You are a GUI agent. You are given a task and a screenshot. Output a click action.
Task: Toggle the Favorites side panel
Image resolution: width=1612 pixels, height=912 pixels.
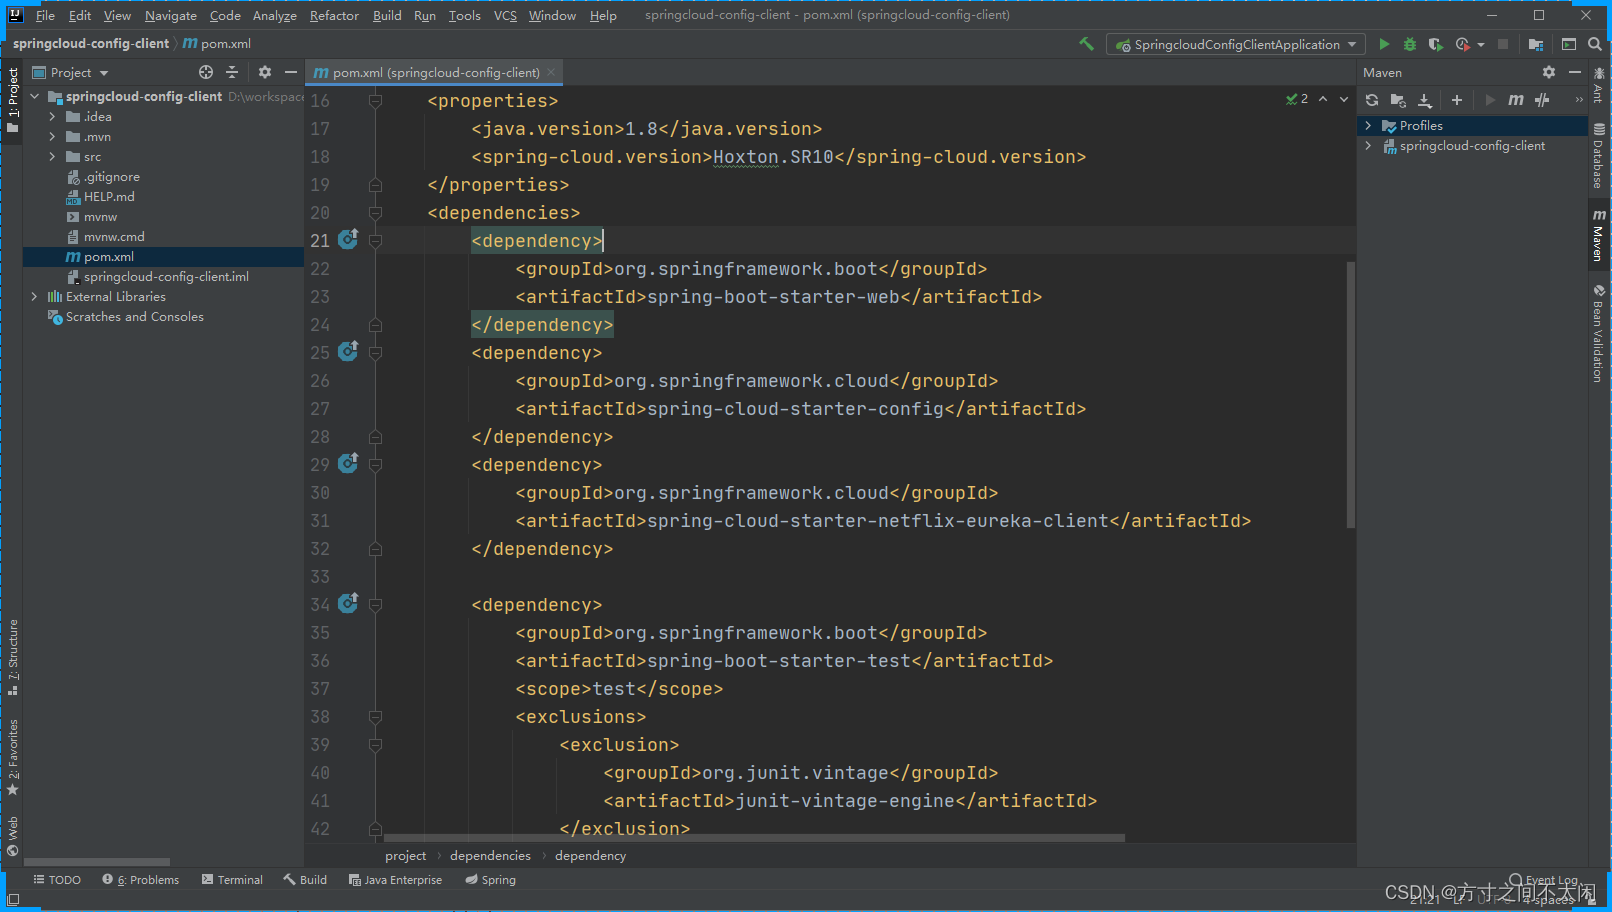(13, 757)
